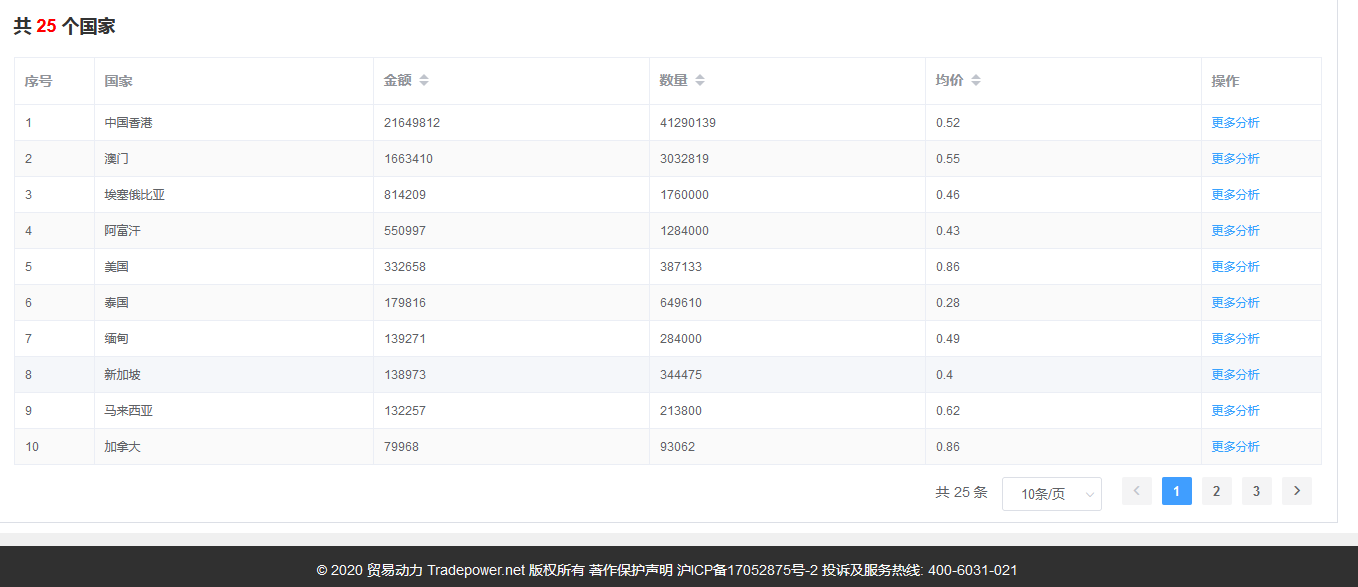Sort 金额 column ascending with up caret
Screen dimensions: 1358x587
[x=424, y=76]
